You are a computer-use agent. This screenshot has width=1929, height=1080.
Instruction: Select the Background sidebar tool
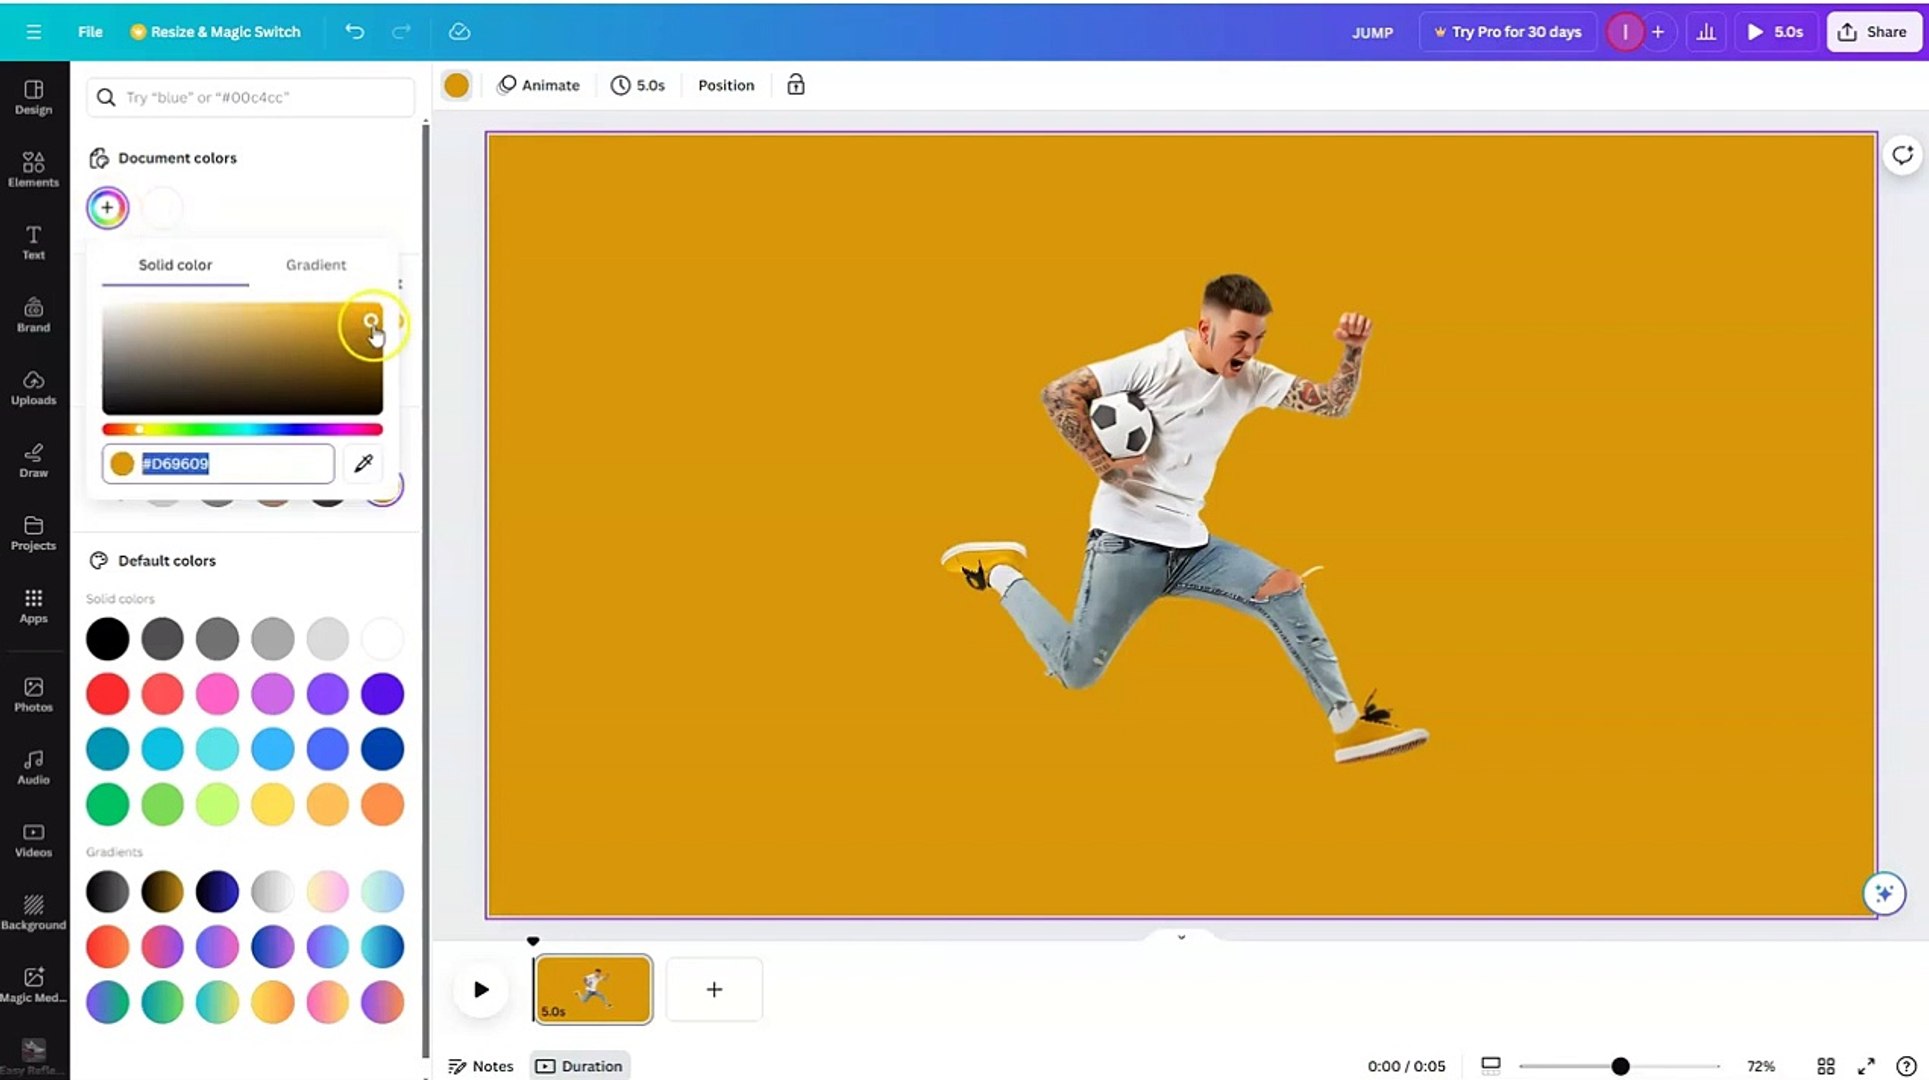click(33, 910)
